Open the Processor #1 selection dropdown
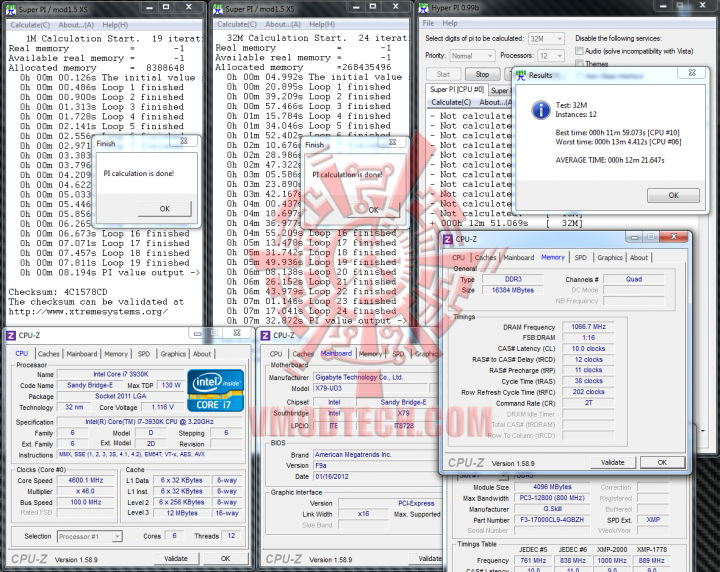720x572 pixels. point(90,536)
